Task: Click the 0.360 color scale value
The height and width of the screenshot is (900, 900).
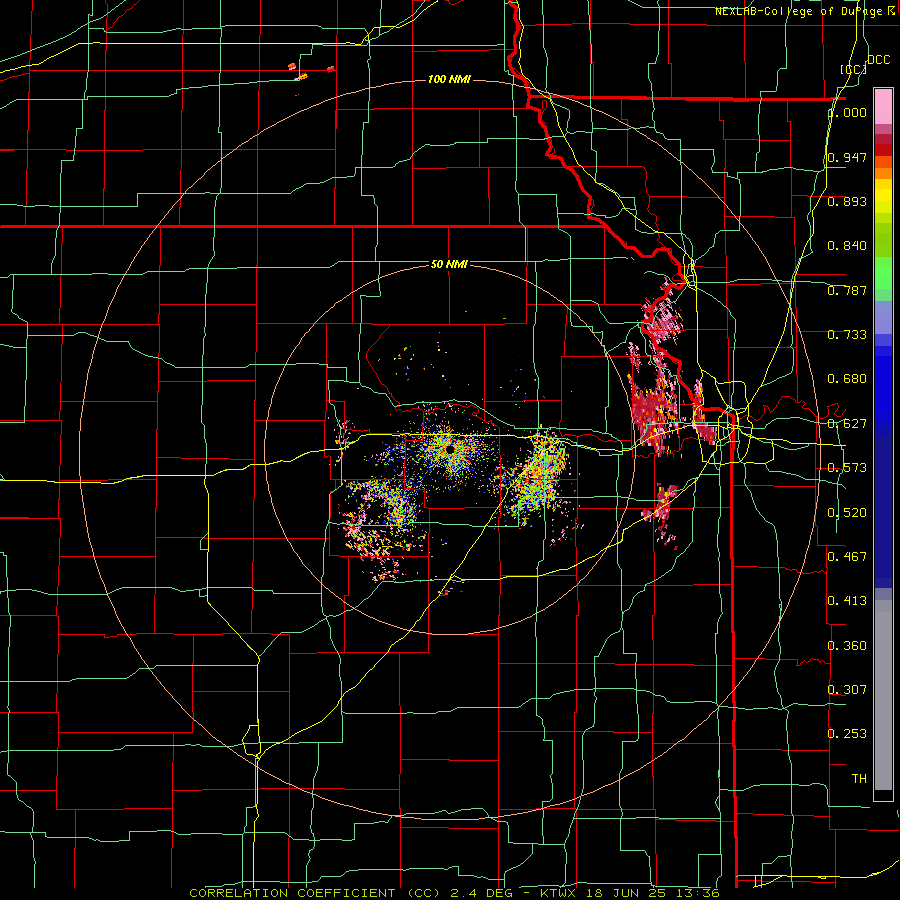Action: click(x=847, y=645)
